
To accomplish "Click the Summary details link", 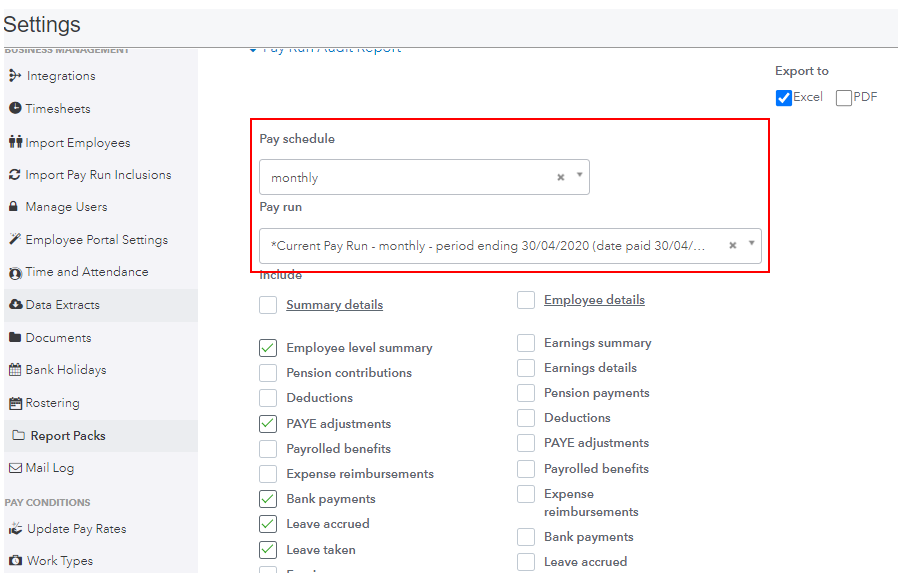I will coord(334,305).
